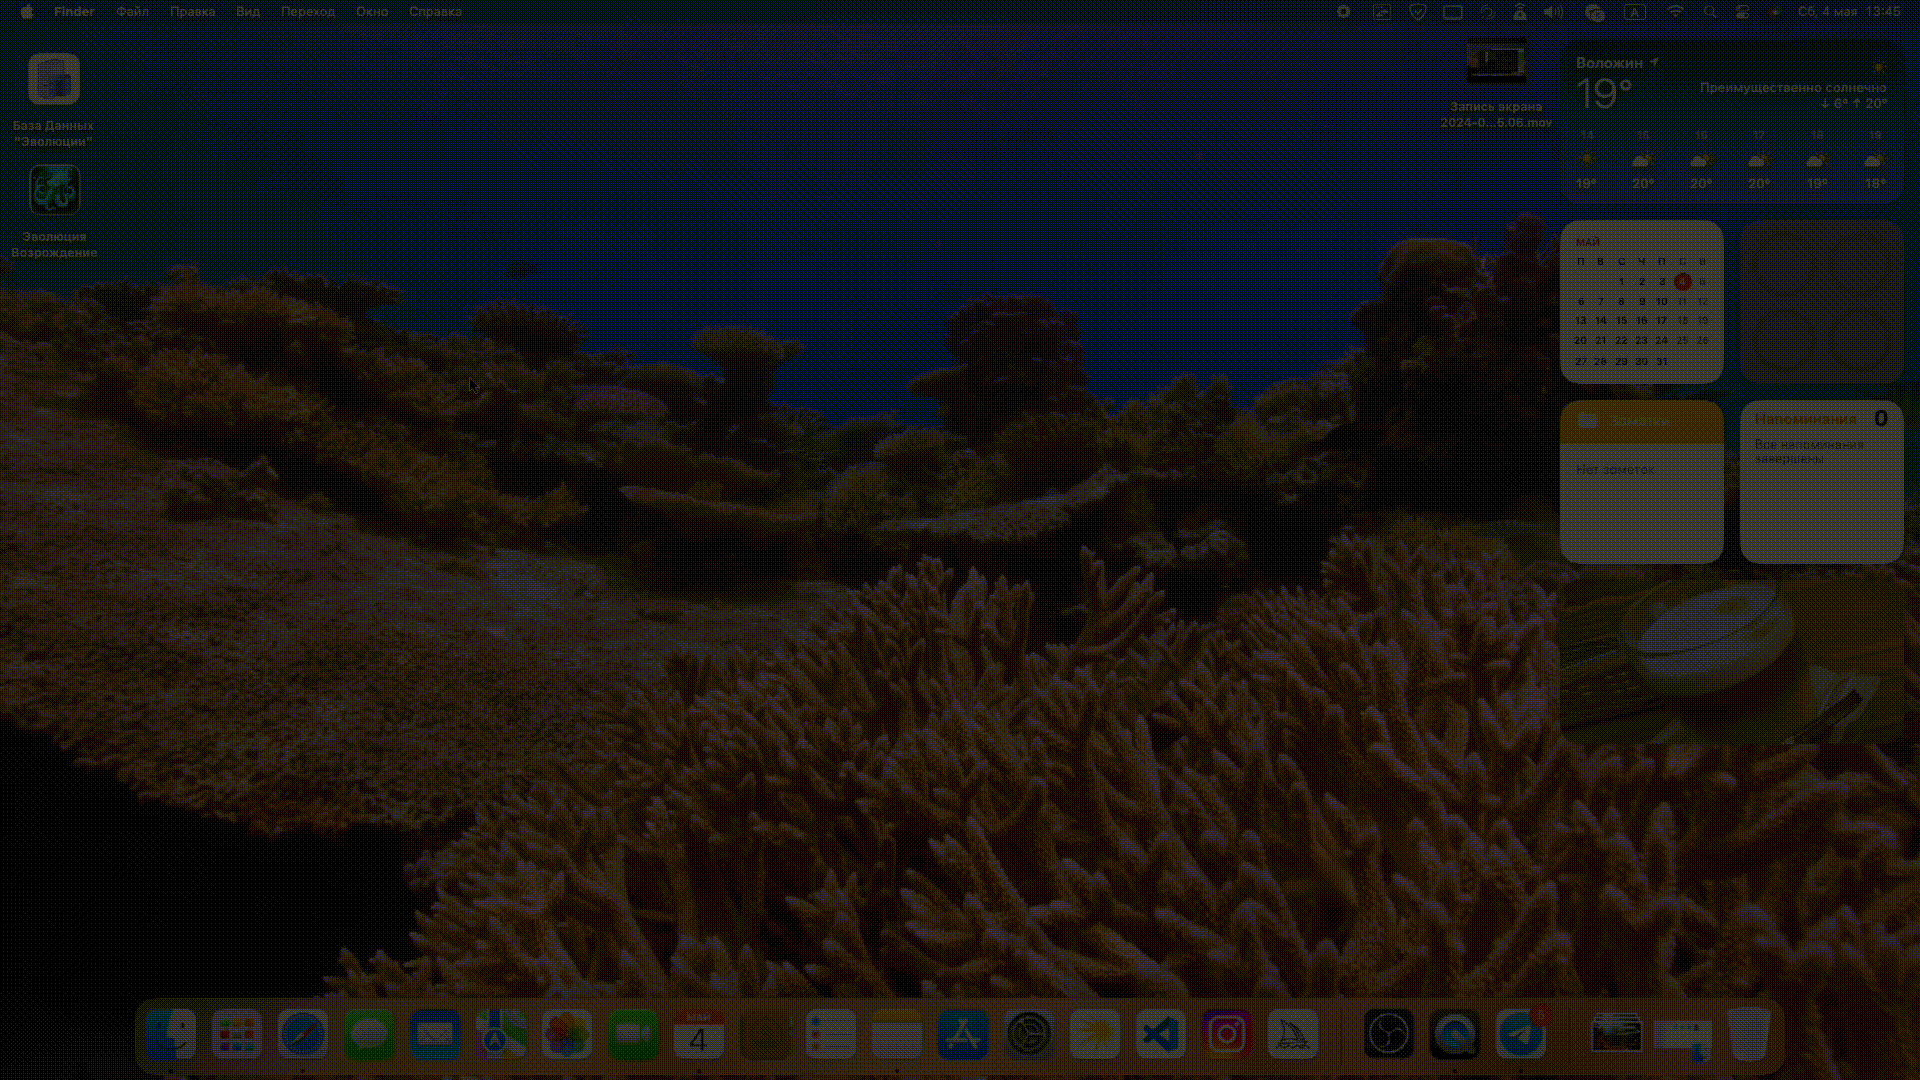Screen dimensions: 1920x1080
Task: Launch Visual Studio Code from Dock
Action: tap(1160, 1035)
